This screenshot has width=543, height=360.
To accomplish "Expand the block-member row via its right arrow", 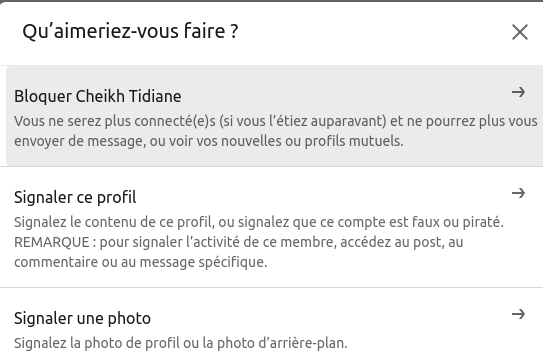I will point(518,92).
